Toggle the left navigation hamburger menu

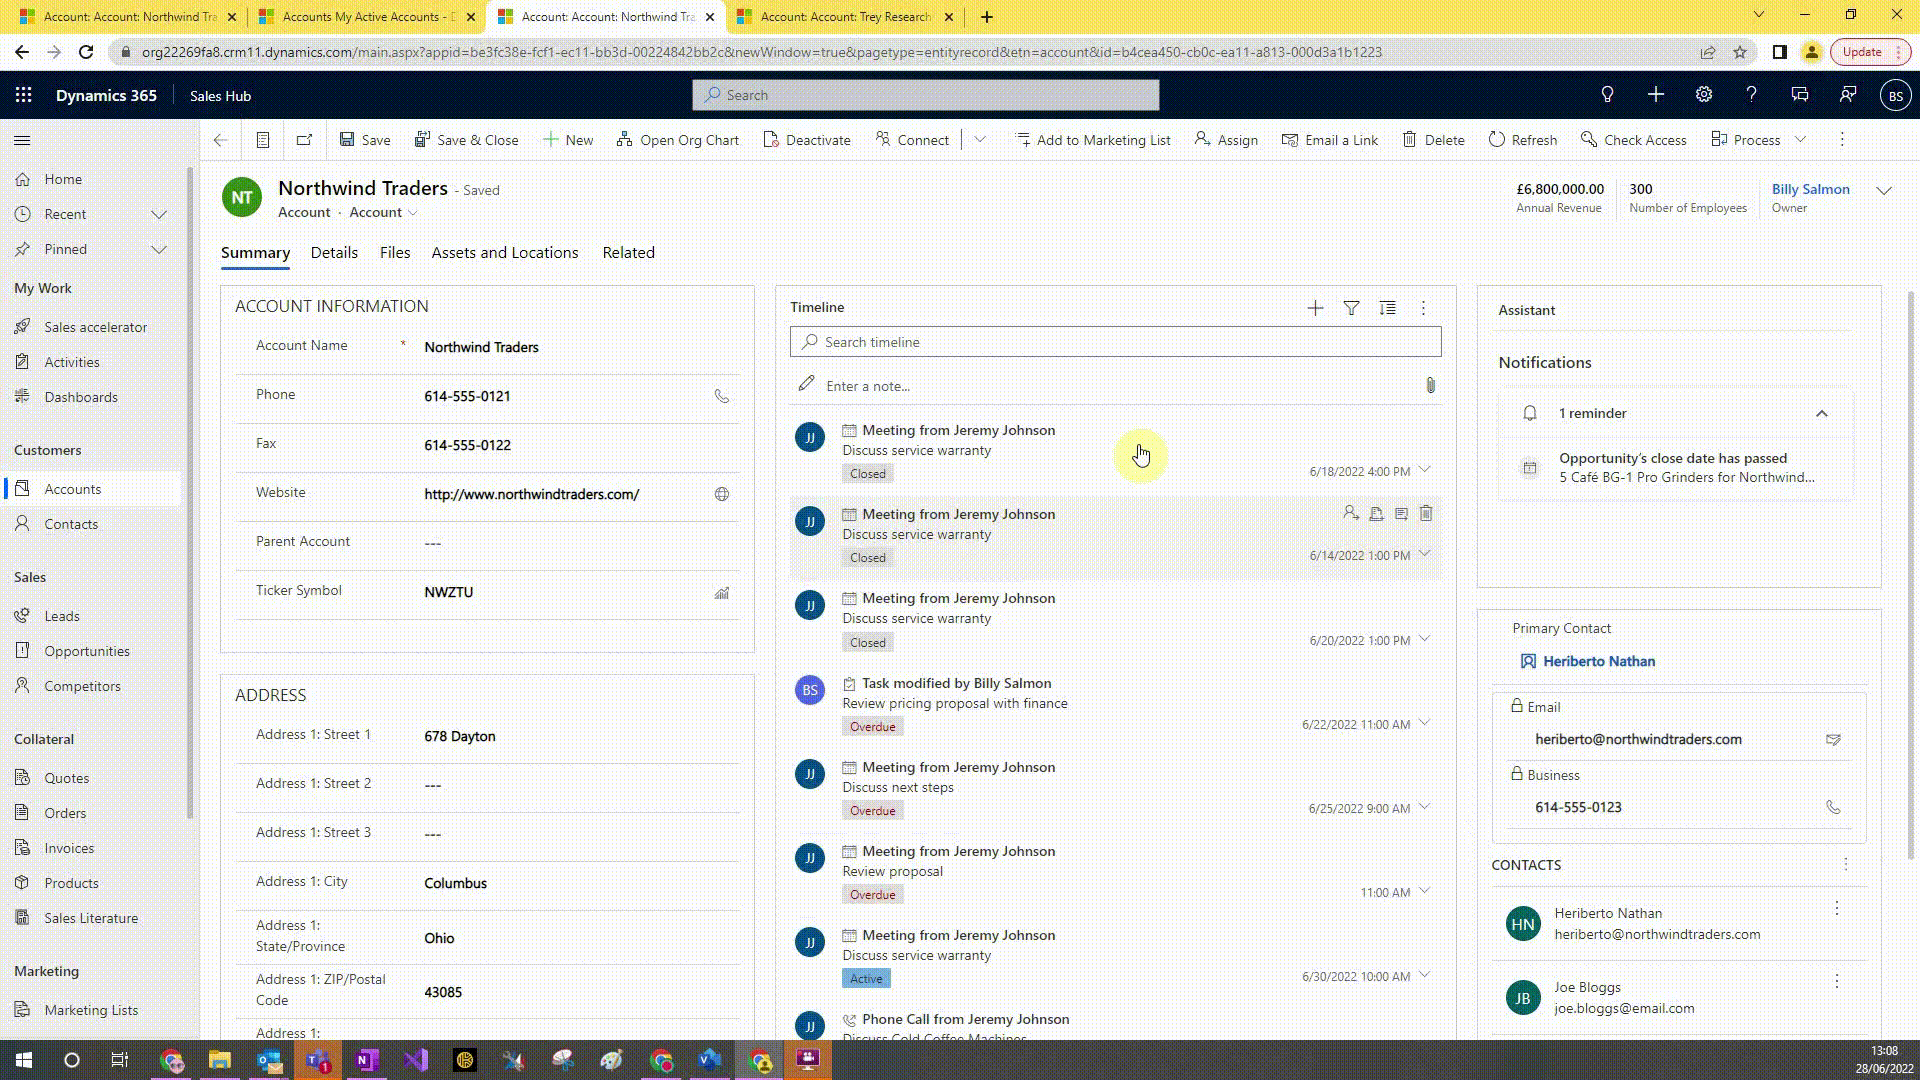22,140
